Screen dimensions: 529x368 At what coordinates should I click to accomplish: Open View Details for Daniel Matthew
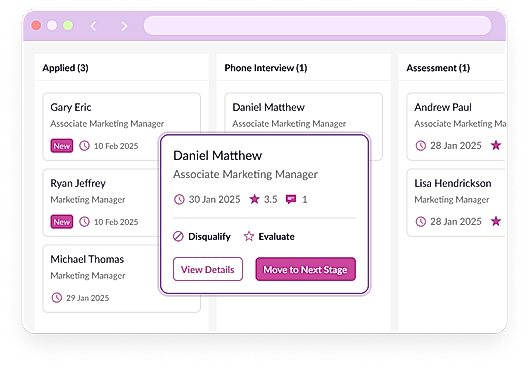point(208,269)
